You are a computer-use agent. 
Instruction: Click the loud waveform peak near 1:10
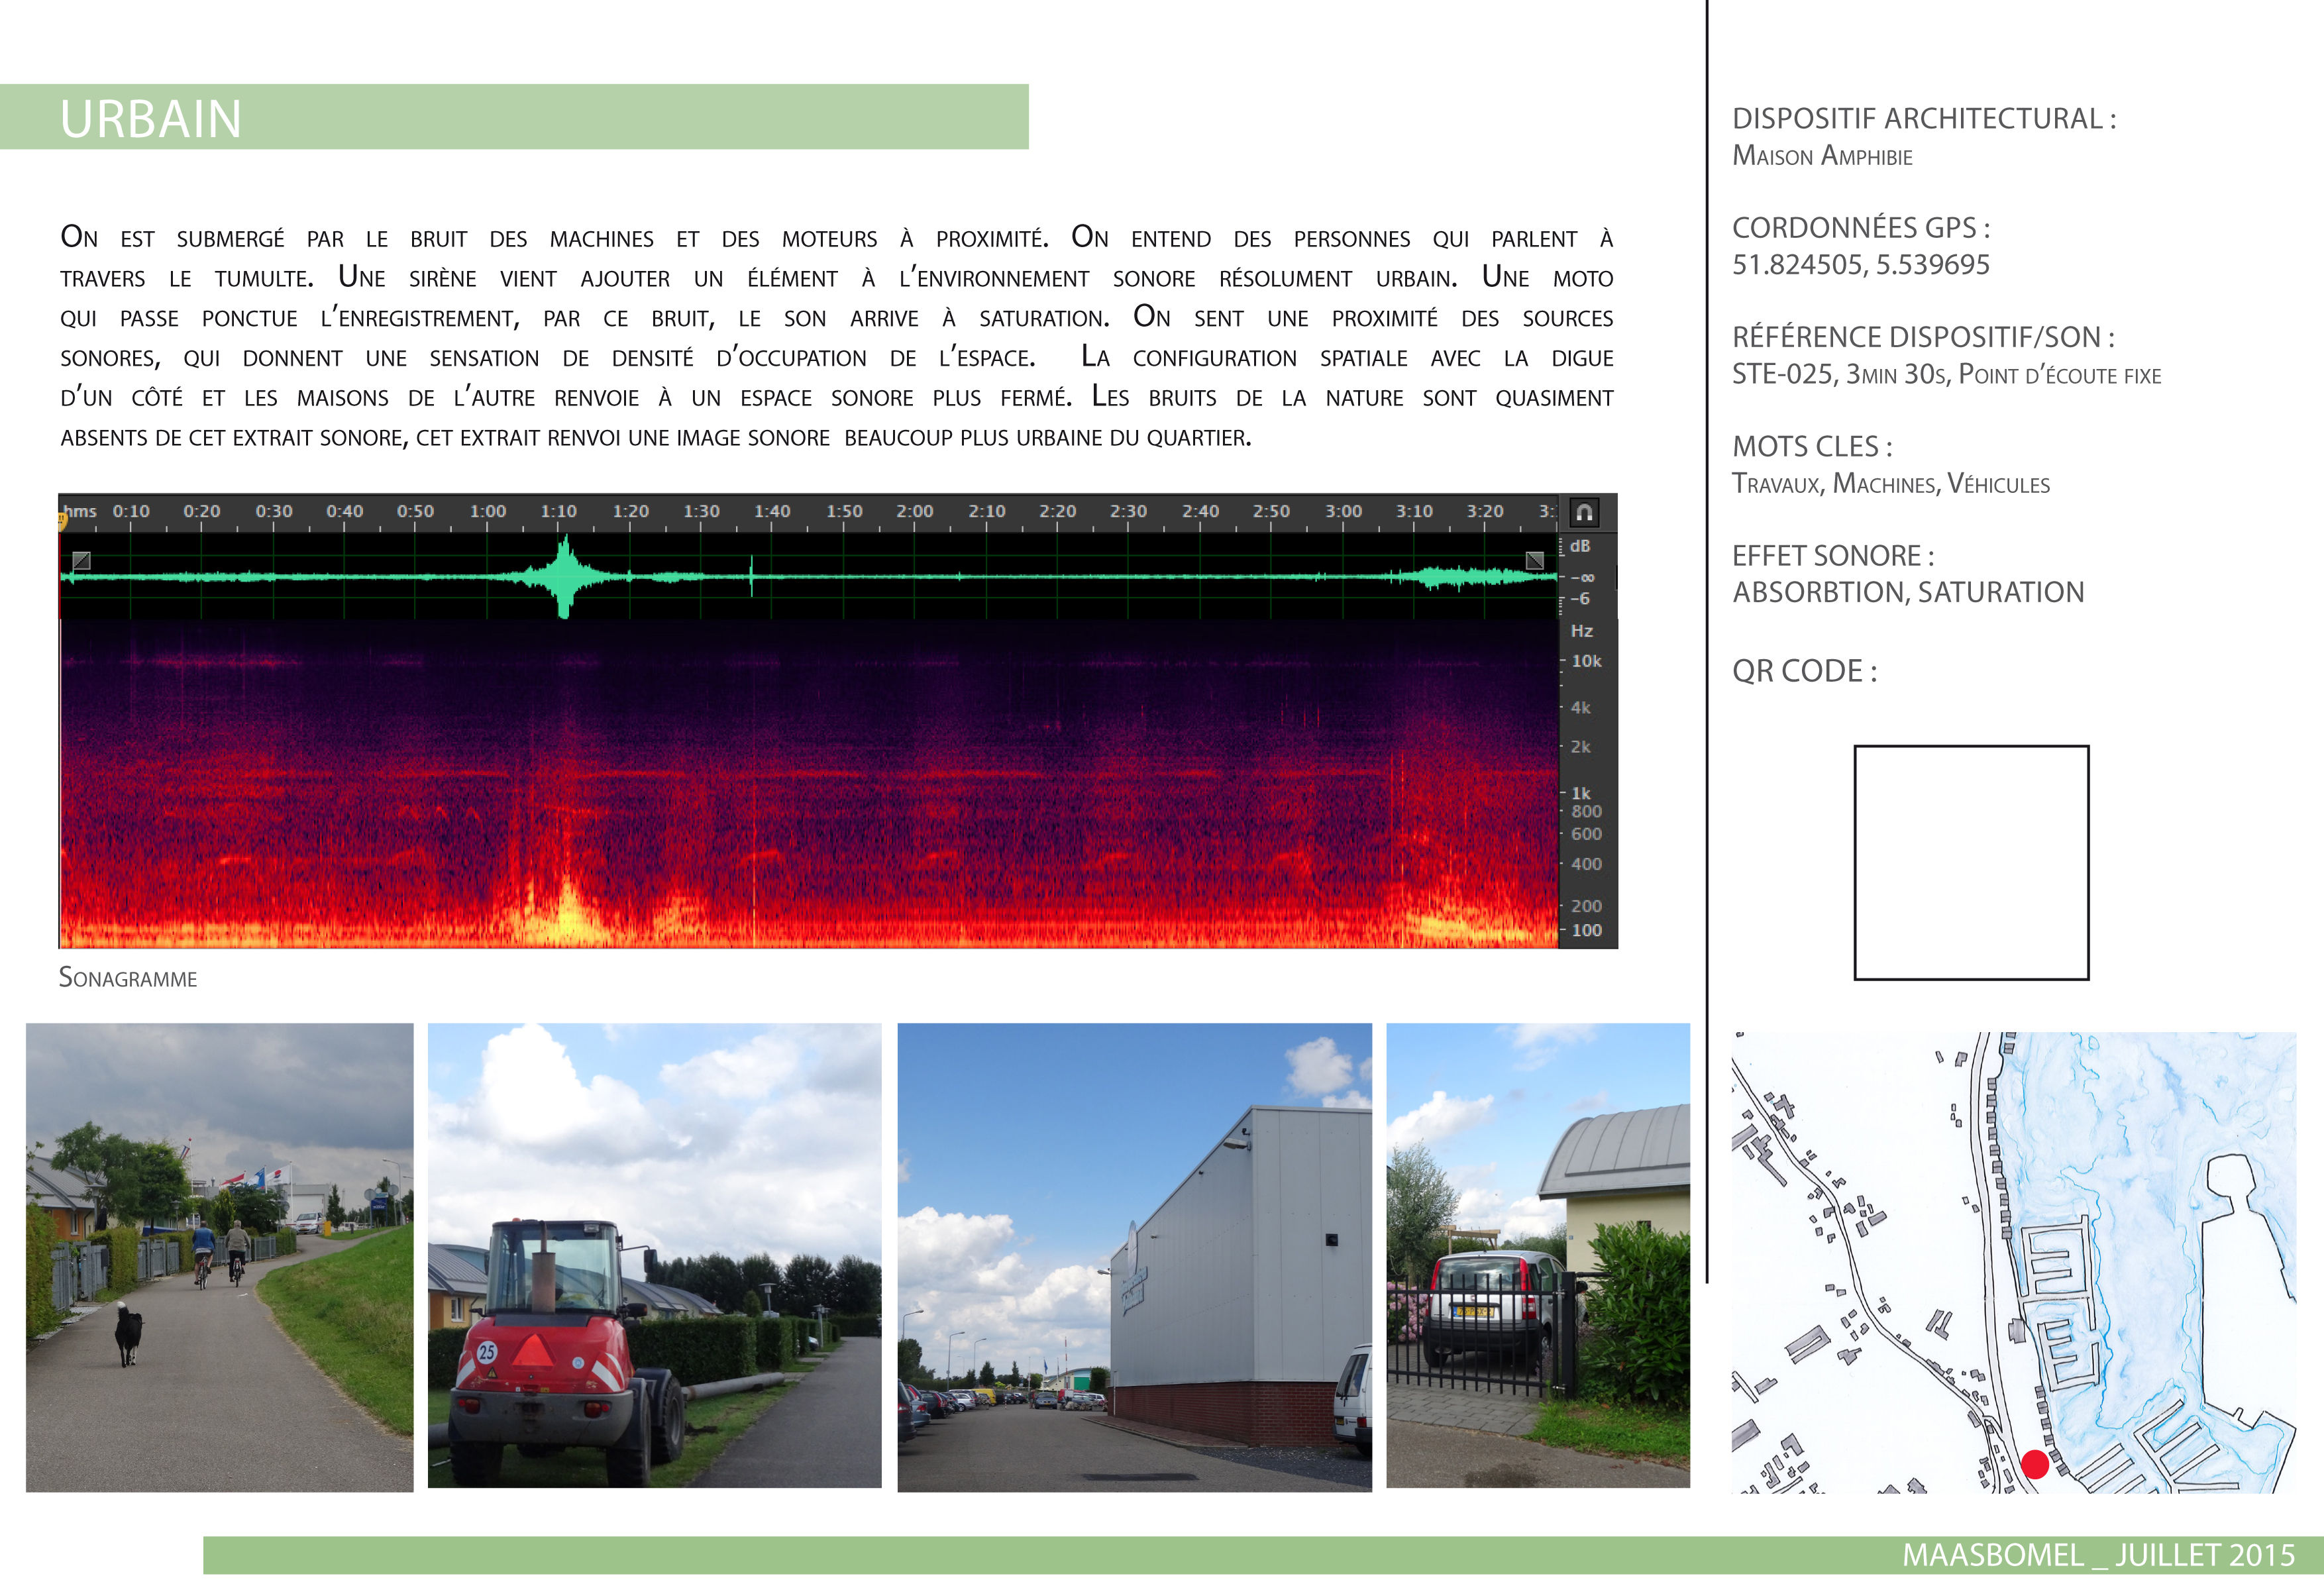click(x=565, y=577)
